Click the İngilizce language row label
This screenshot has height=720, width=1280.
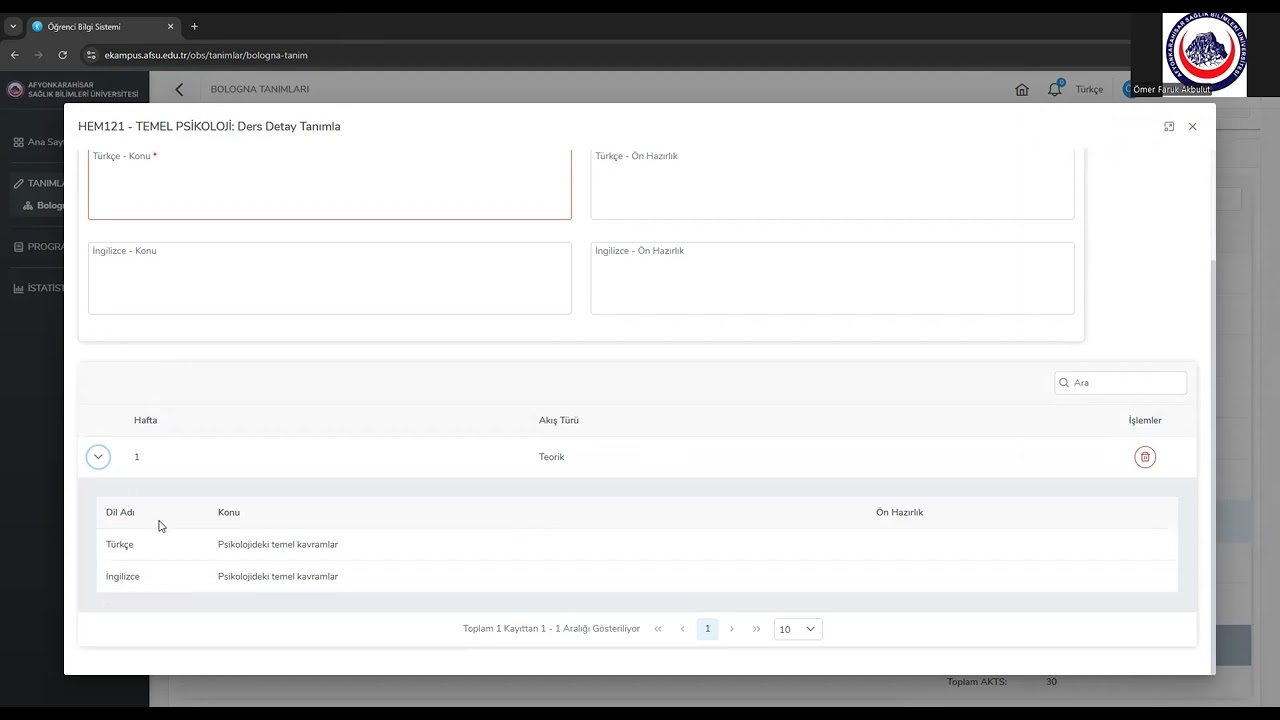coord(123,577)
